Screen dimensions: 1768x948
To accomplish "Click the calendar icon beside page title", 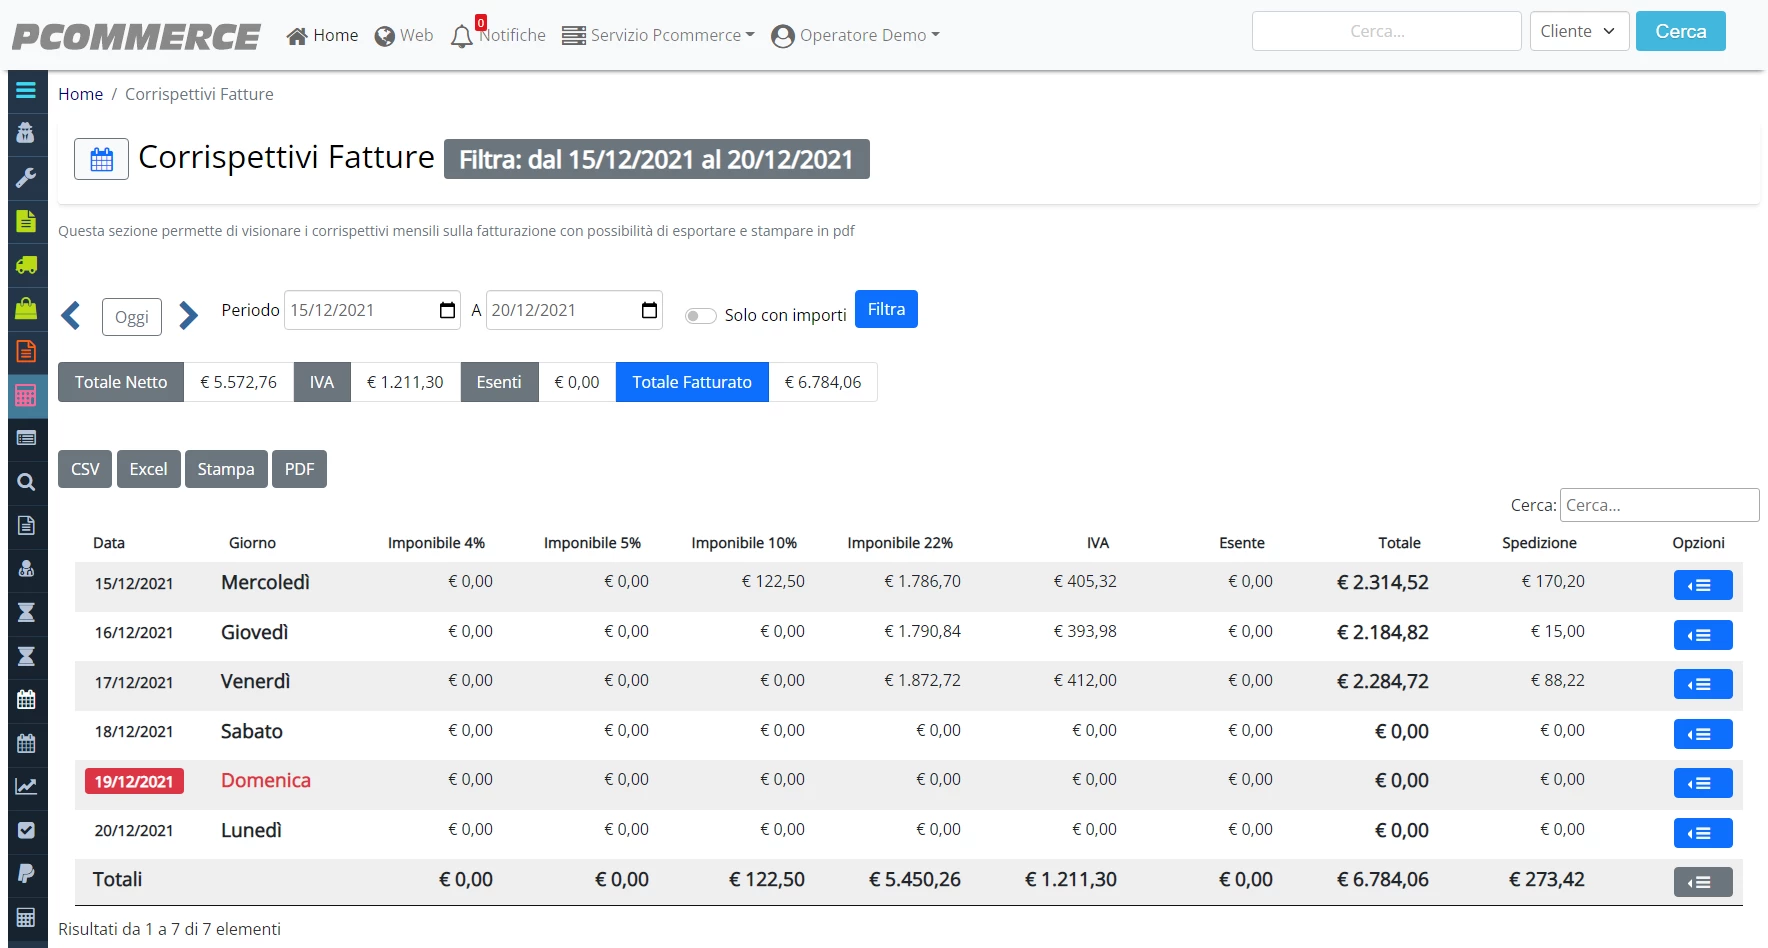I will click(102, 159).
